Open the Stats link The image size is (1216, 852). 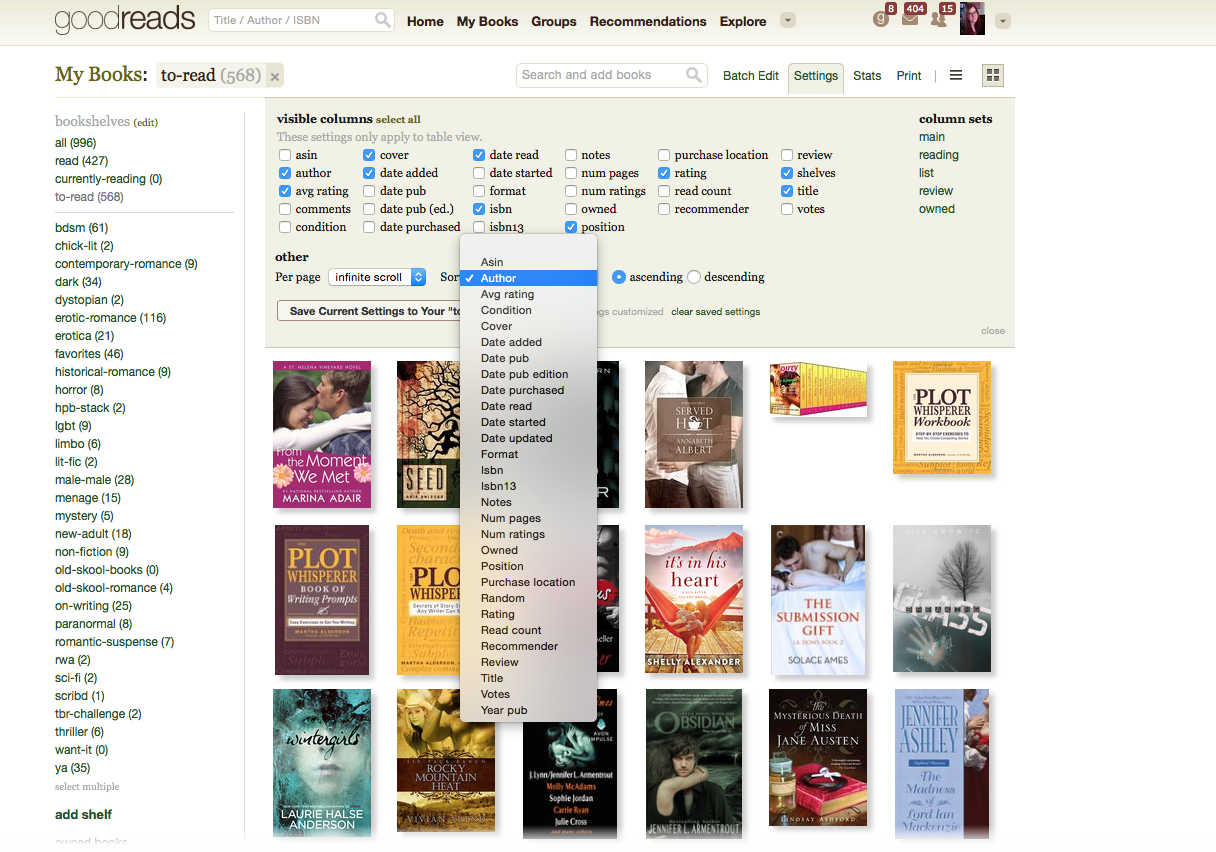867,75
